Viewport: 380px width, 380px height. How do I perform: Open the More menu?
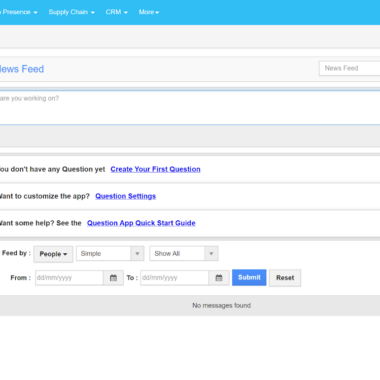(x=149, y=12)
